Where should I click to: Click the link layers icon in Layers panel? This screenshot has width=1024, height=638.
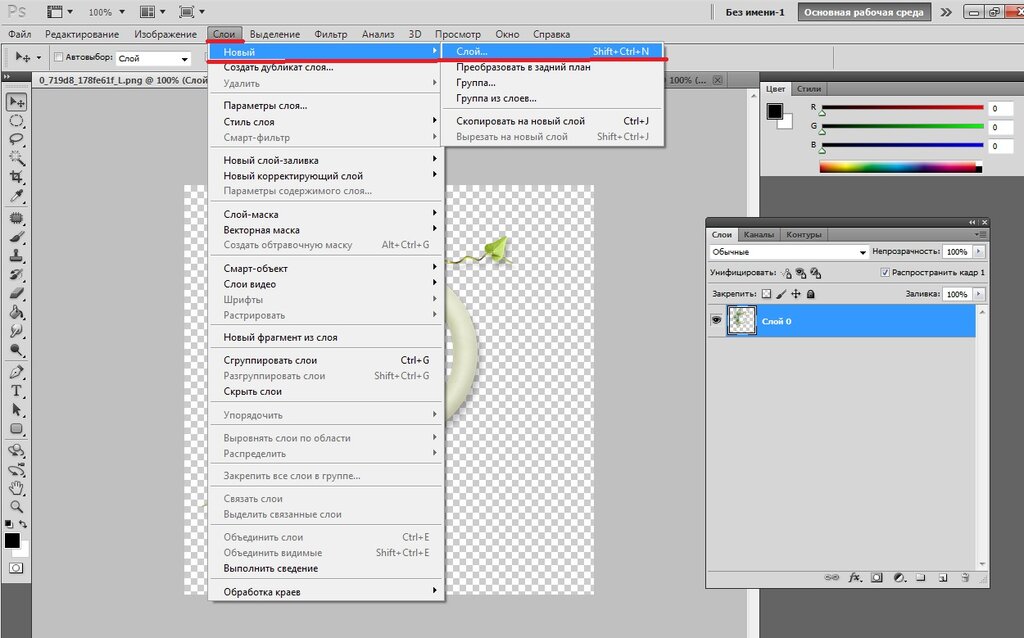pyautogui.click(x=831, y=577)
